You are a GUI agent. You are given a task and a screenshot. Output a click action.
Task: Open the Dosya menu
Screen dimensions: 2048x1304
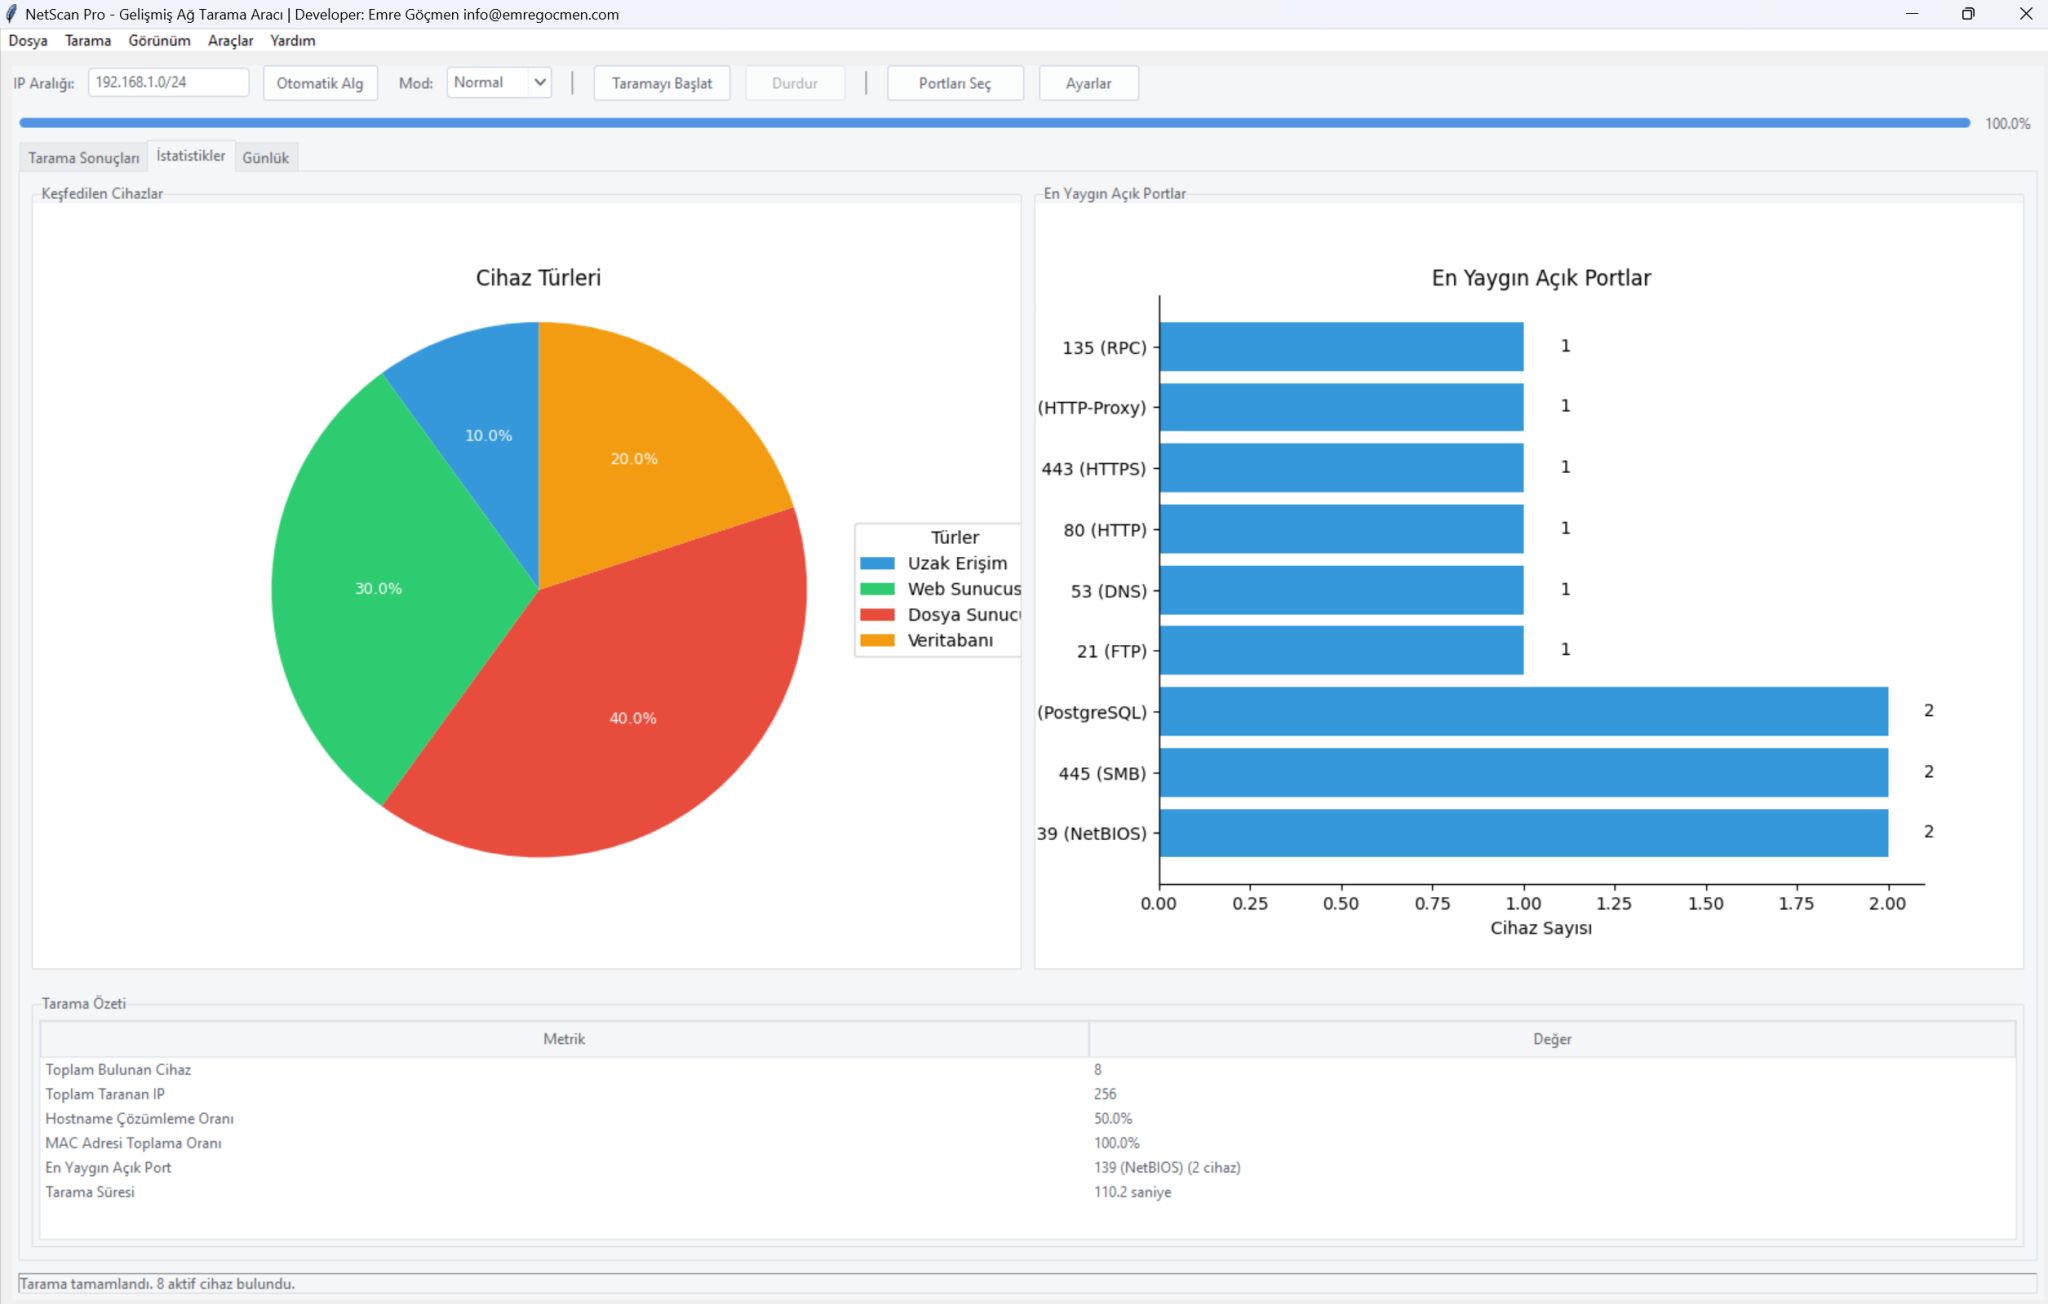point(28,41)
